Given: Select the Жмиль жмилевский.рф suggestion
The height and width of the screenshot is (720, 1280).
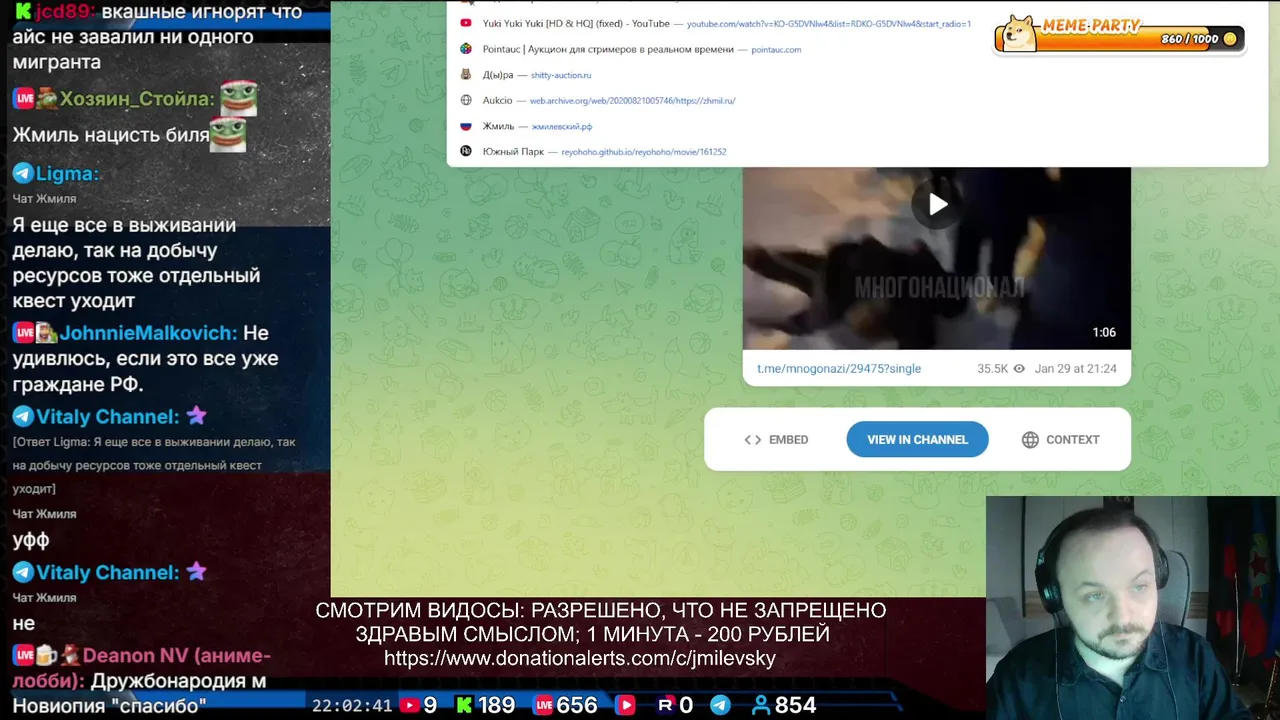Looking at the screenshot, I should point(857,126).
